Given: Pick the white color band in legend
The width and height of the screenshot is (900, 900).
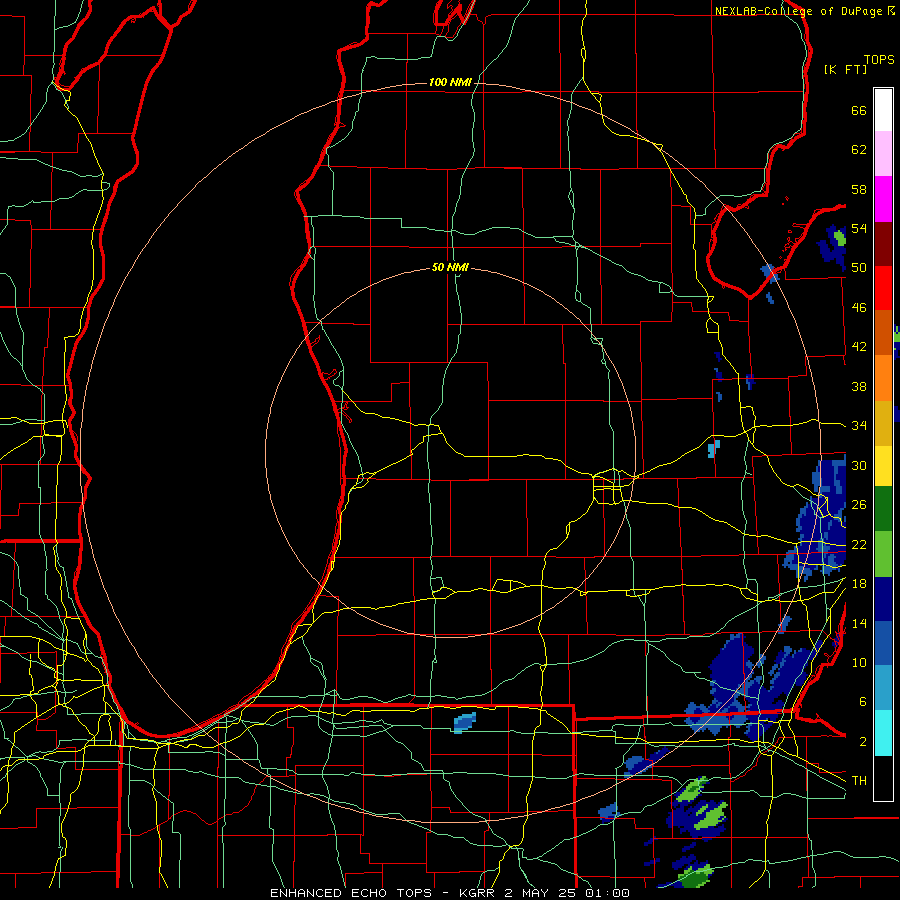Looking at the screenshot, I should point(883,110).
